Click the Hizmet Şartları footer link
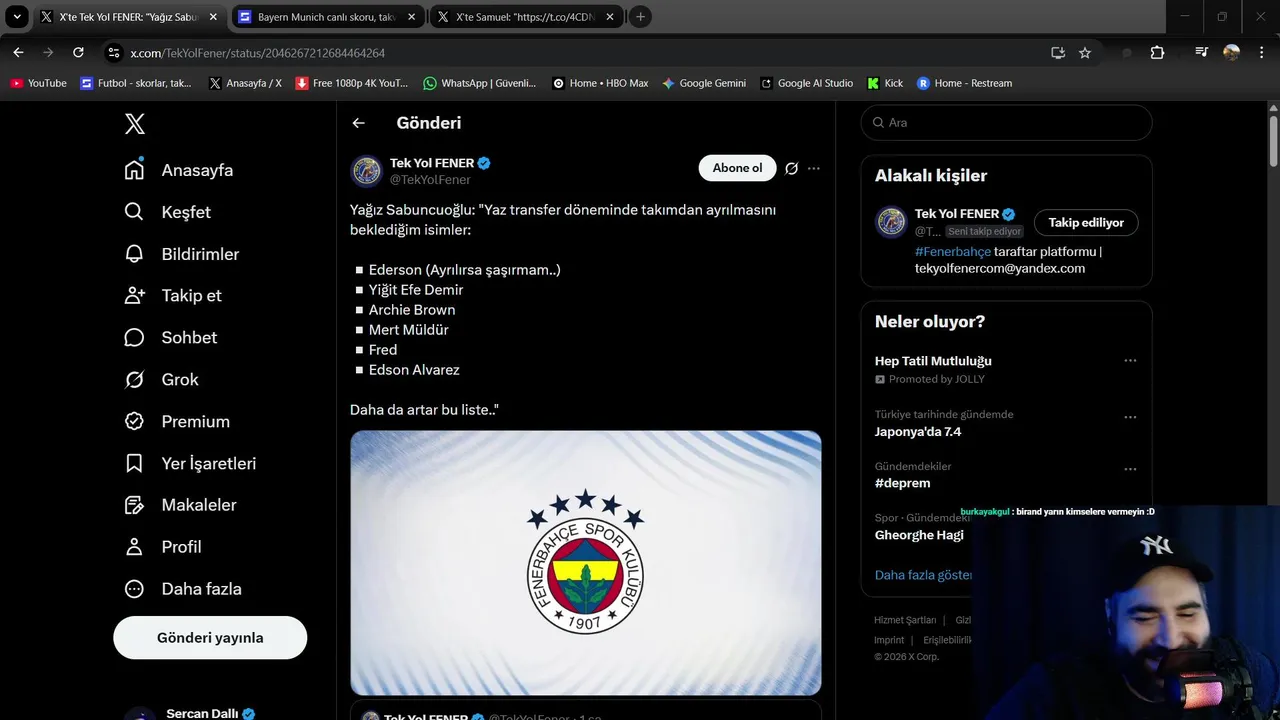This screenshot has width=1280, height=720. click(905, 620)
